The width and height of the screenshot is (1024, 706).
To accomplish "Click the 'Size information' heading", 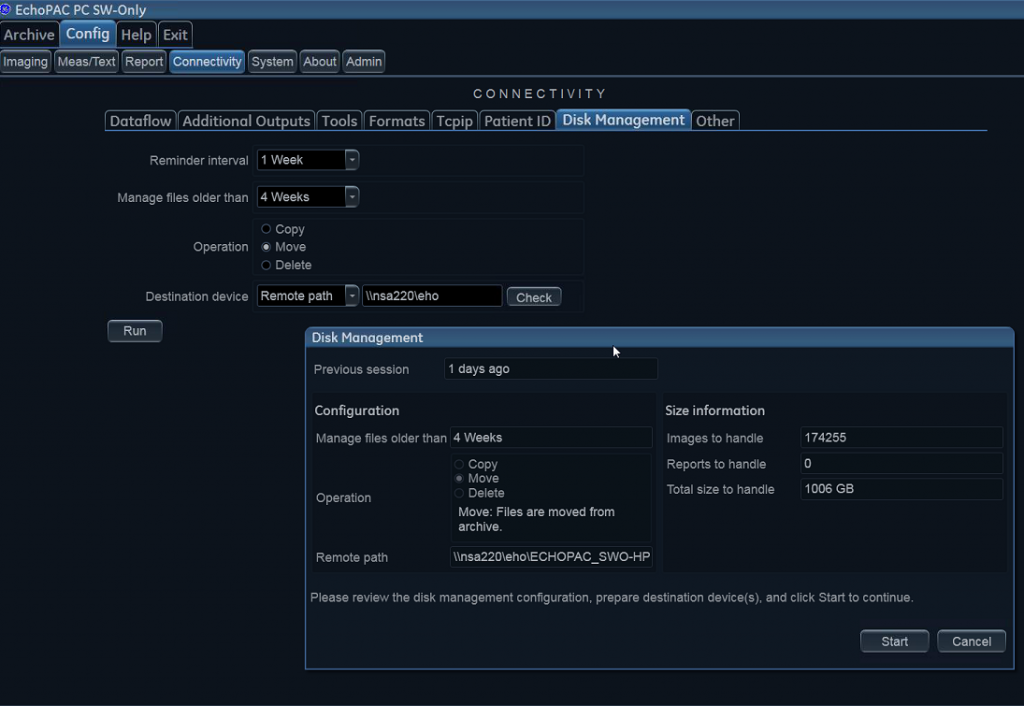I will click(714, 411).
